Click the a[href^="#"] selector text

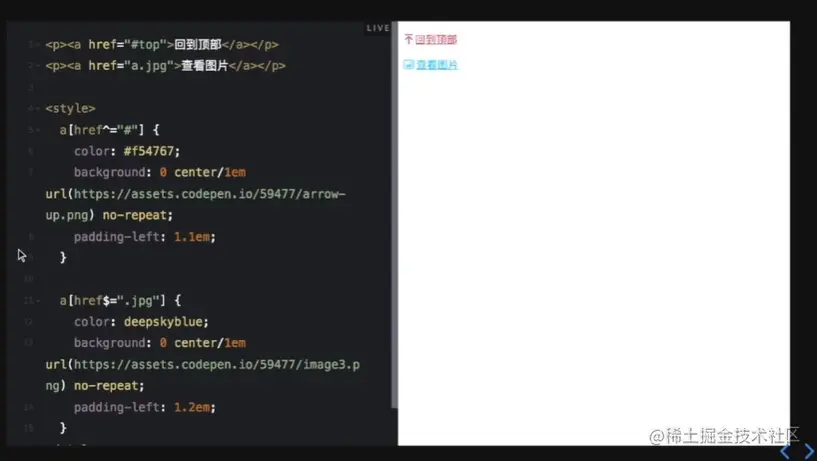tap(102, 130)
